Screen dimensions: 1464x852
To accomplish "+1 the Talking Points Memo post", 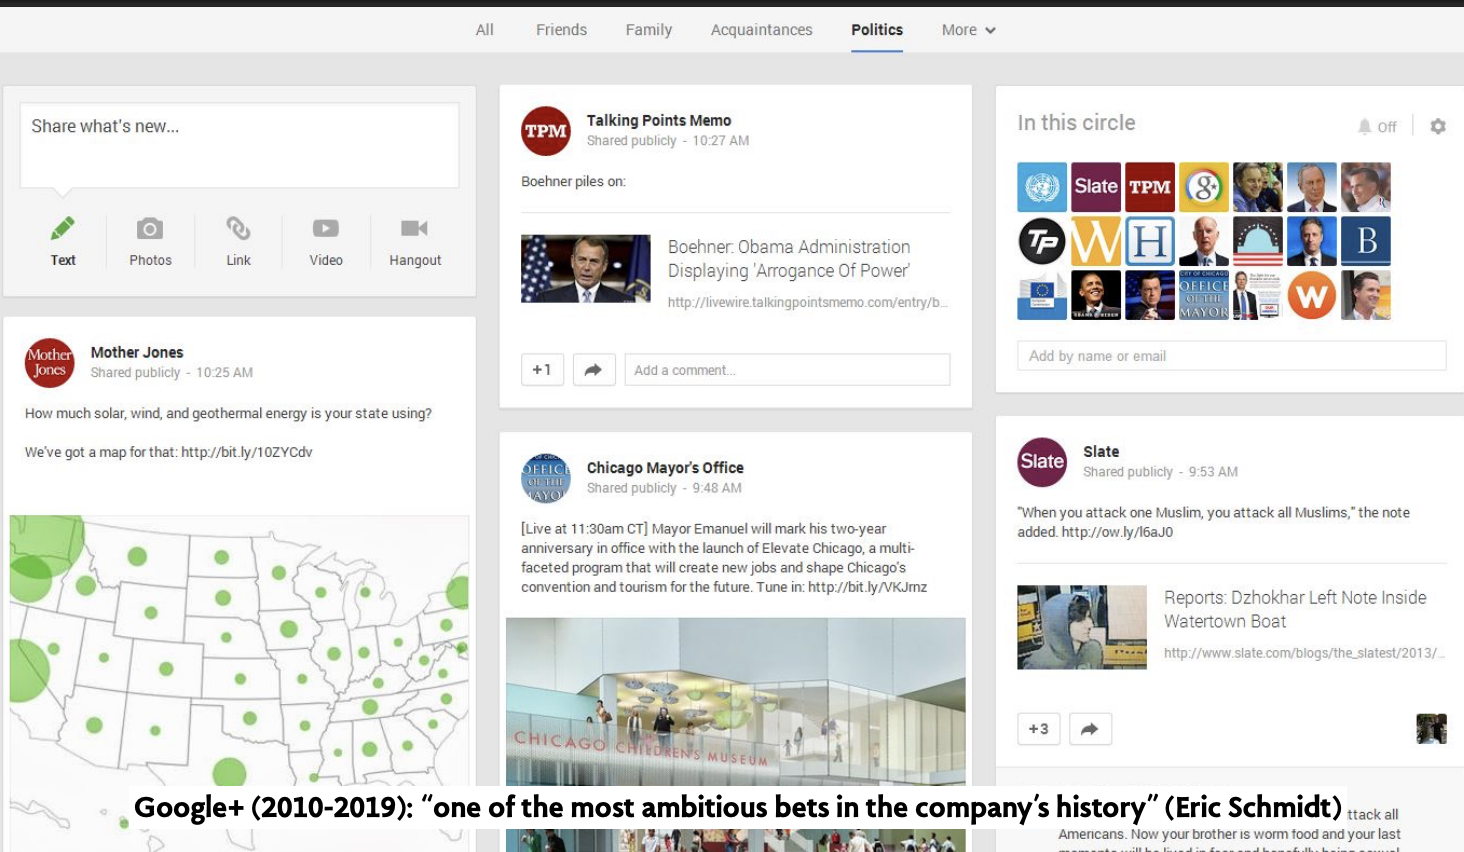I will pos(542,370).
